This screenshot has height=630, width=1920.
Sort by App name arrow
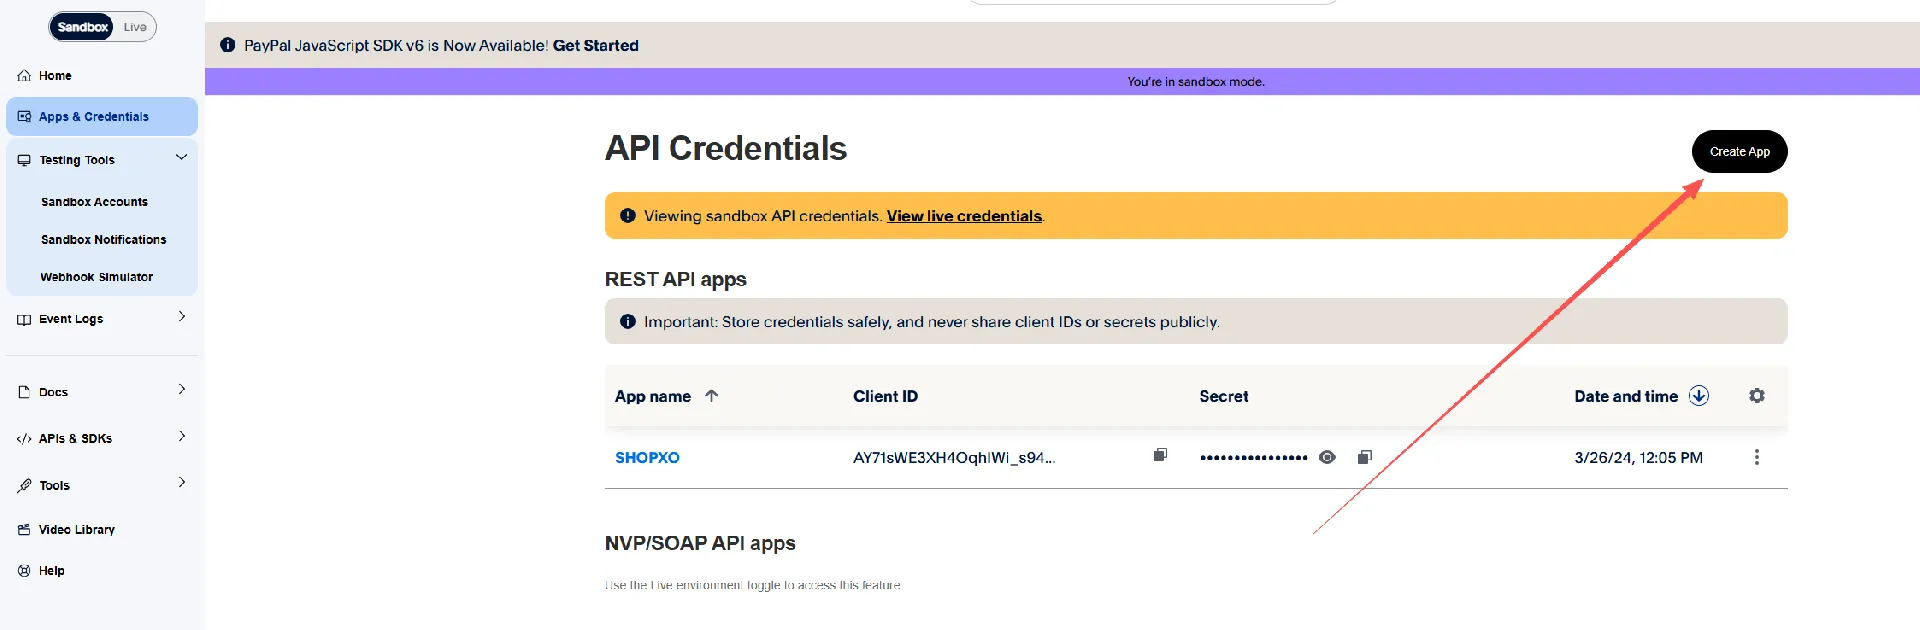pyautogui.click(x=712, y=396)
